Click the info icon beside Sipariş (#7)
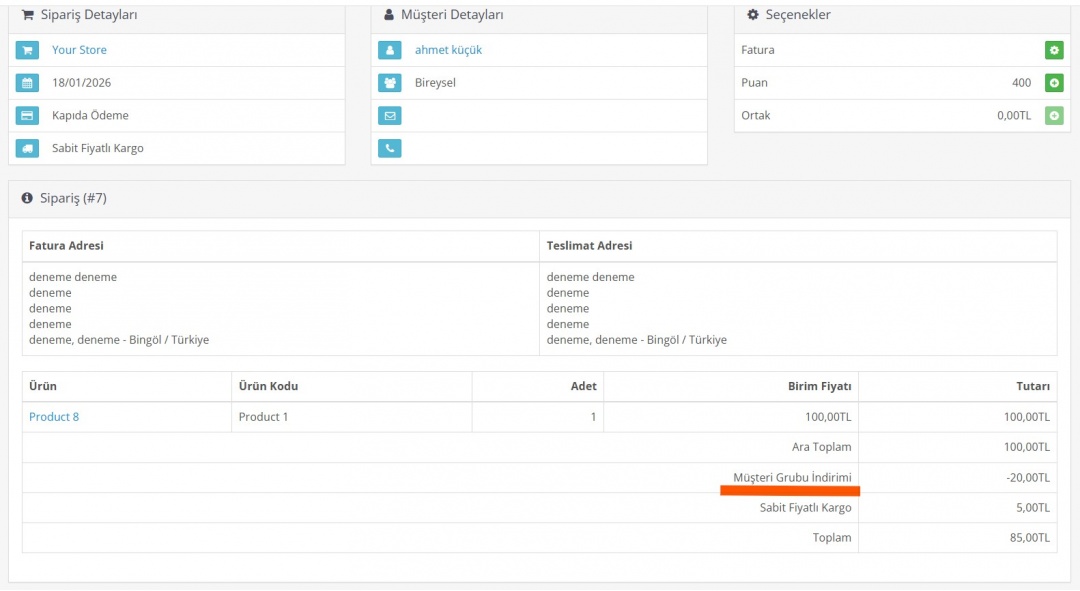Viewport: 1080px width, 591px height. click(27, 199)
